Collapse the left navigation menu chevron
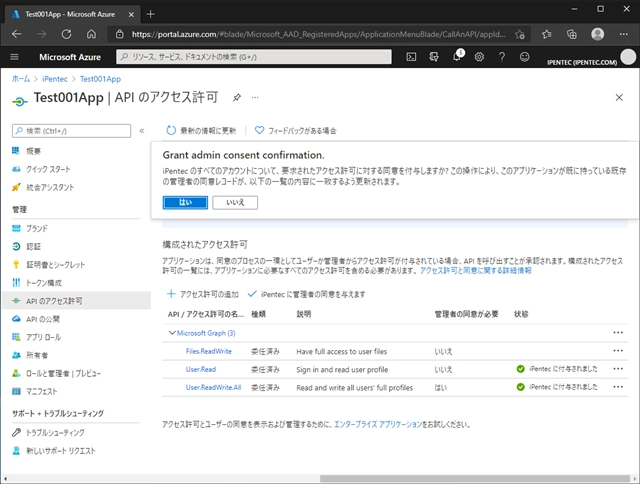The height and width of the screenshot is (484, 640). point(142,131)
